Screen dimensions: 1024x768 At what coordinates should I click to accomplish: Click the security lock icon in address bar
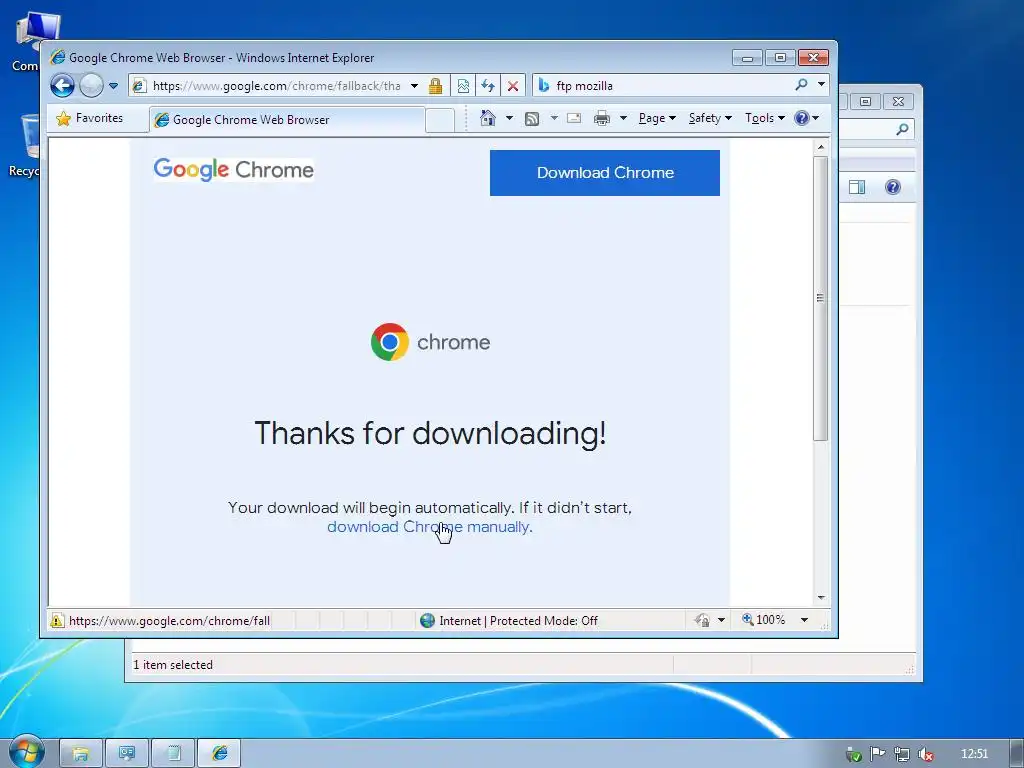point(436,86)
